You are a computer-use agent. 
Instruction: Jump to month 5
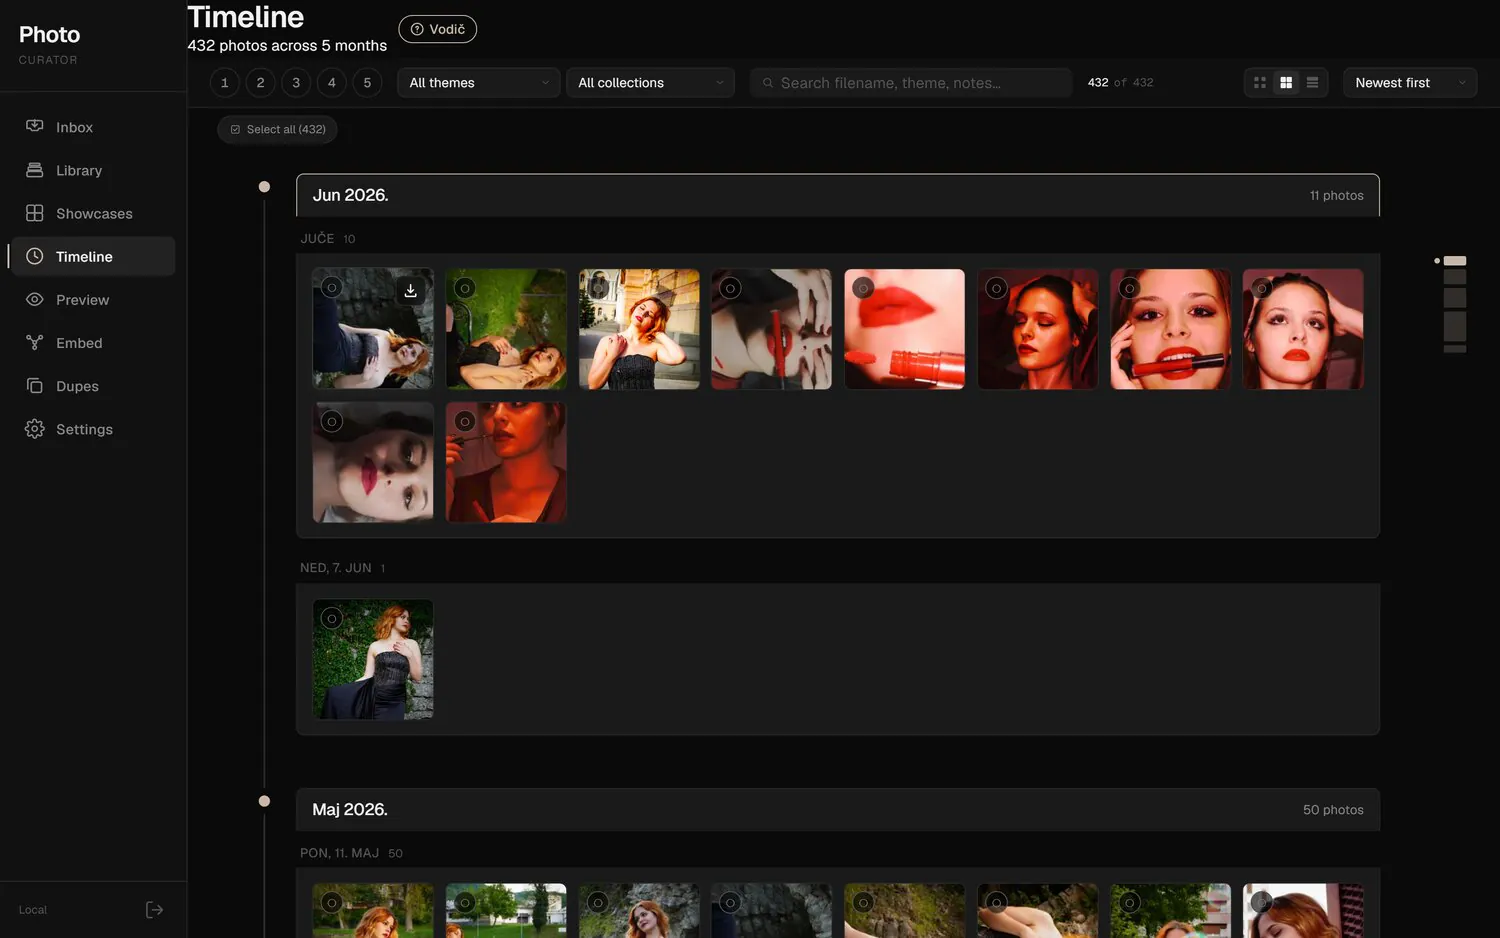[367, 83]
